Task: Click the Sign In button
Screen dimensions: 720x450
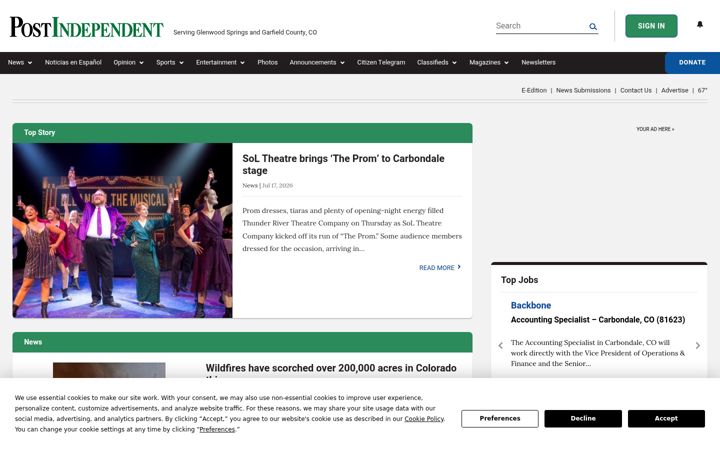Action: tap(651, 26)
